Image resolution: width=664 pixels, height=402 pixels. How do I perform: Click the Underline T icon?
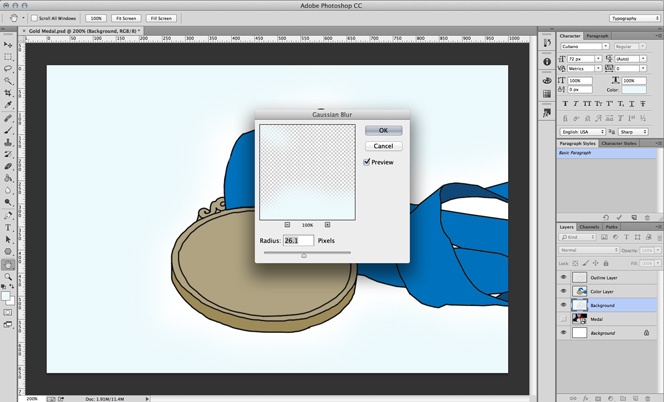pyautogui.click(x=631, y=104)
